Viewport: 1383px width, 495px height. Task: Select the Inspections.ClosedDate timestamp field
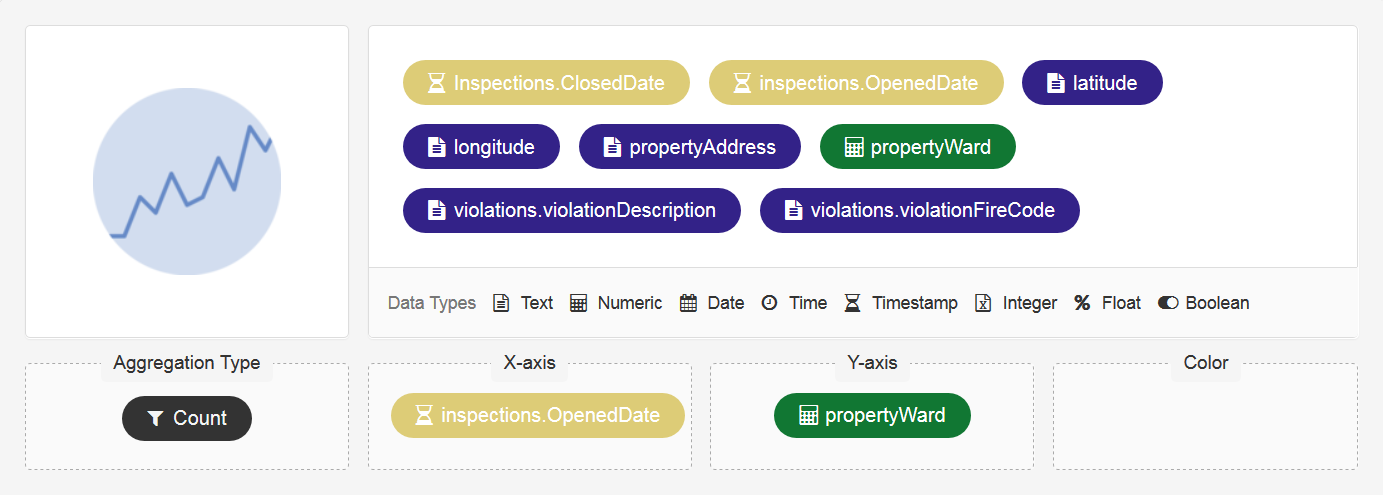point(547,83)
